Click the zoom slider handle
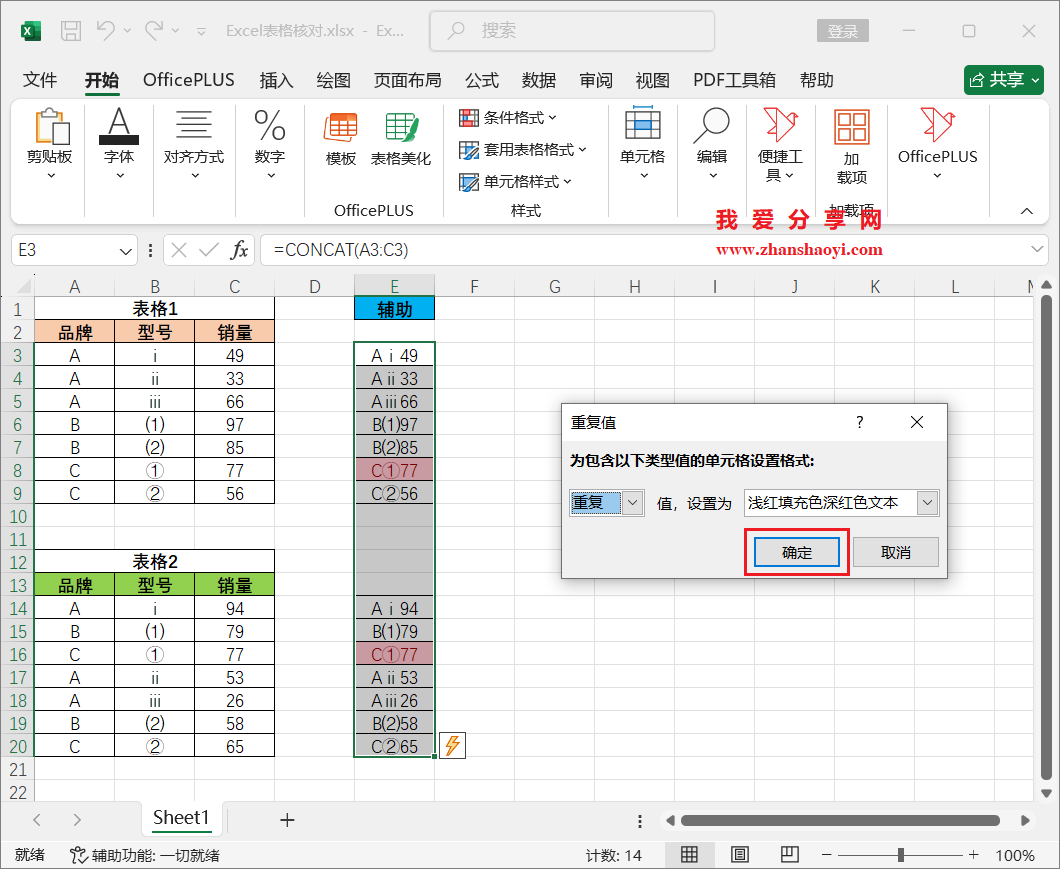 pos(900,855)
